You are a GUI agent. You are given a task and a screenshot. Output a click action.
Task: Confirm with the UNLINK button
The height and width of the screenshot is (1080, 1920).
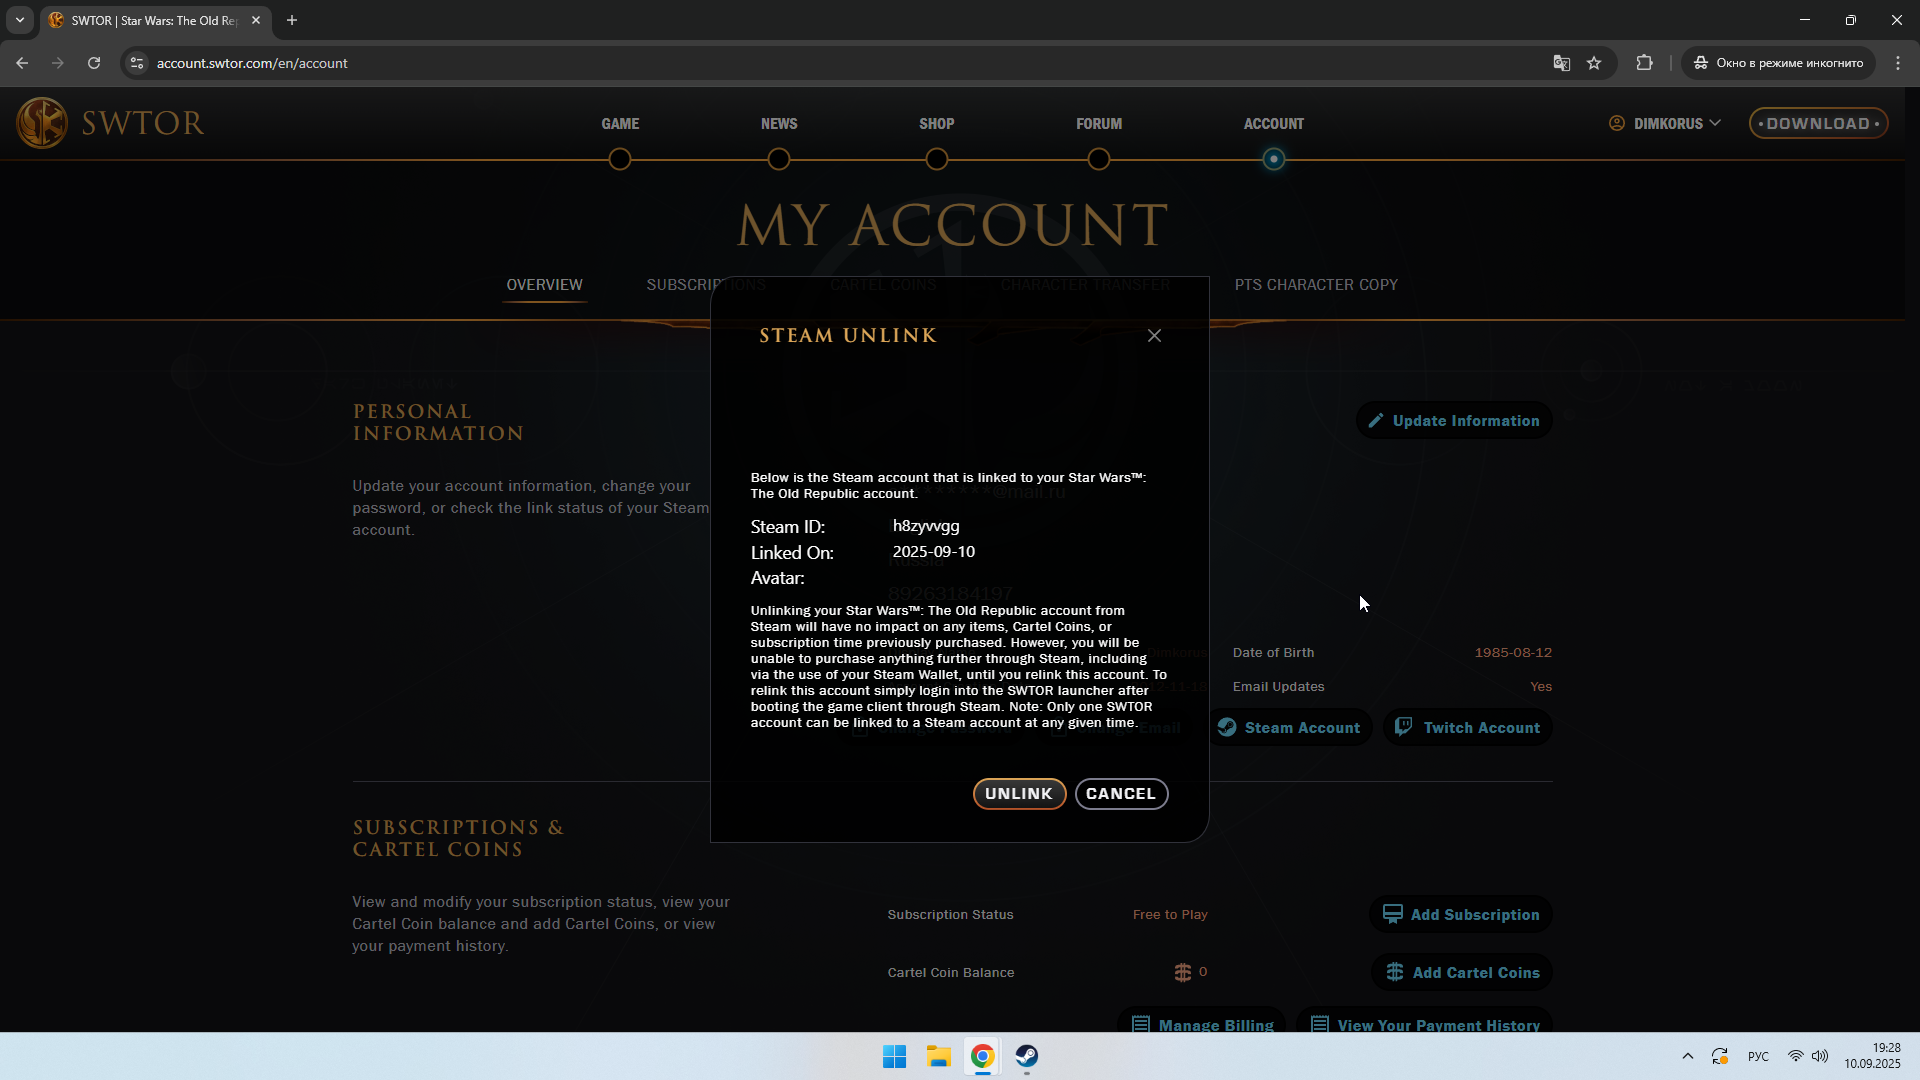[1019, 794]
